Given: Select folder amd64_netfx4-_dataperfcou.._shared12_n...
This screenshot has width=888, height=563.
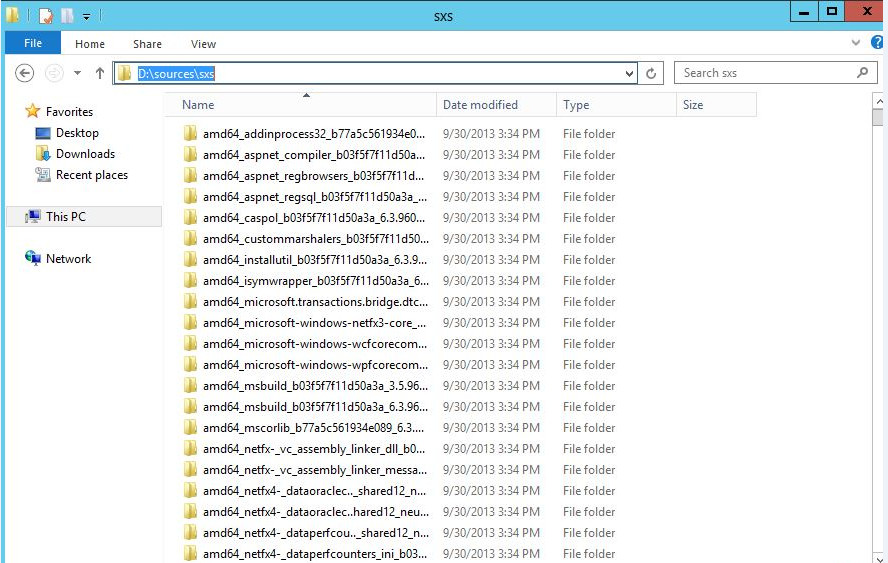Looking at the screenshot, I should tap(316, 532).
